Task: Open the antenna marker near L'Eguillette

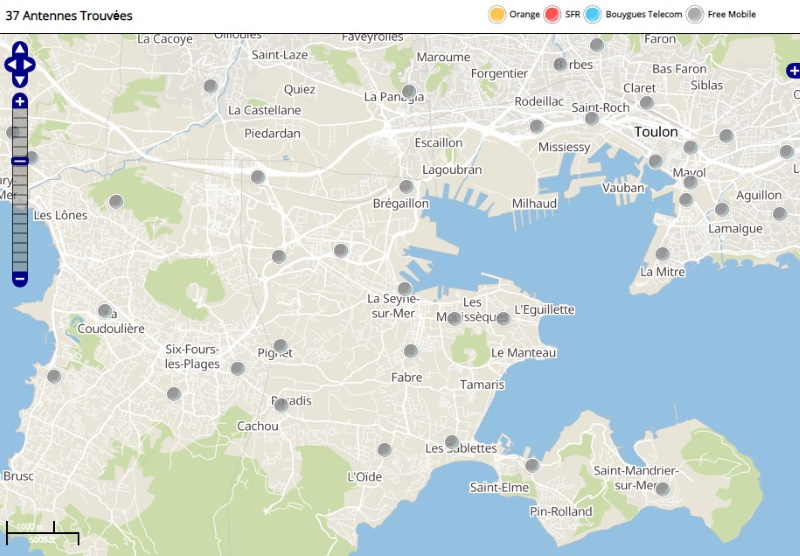Action: click(x=503, y=318)
